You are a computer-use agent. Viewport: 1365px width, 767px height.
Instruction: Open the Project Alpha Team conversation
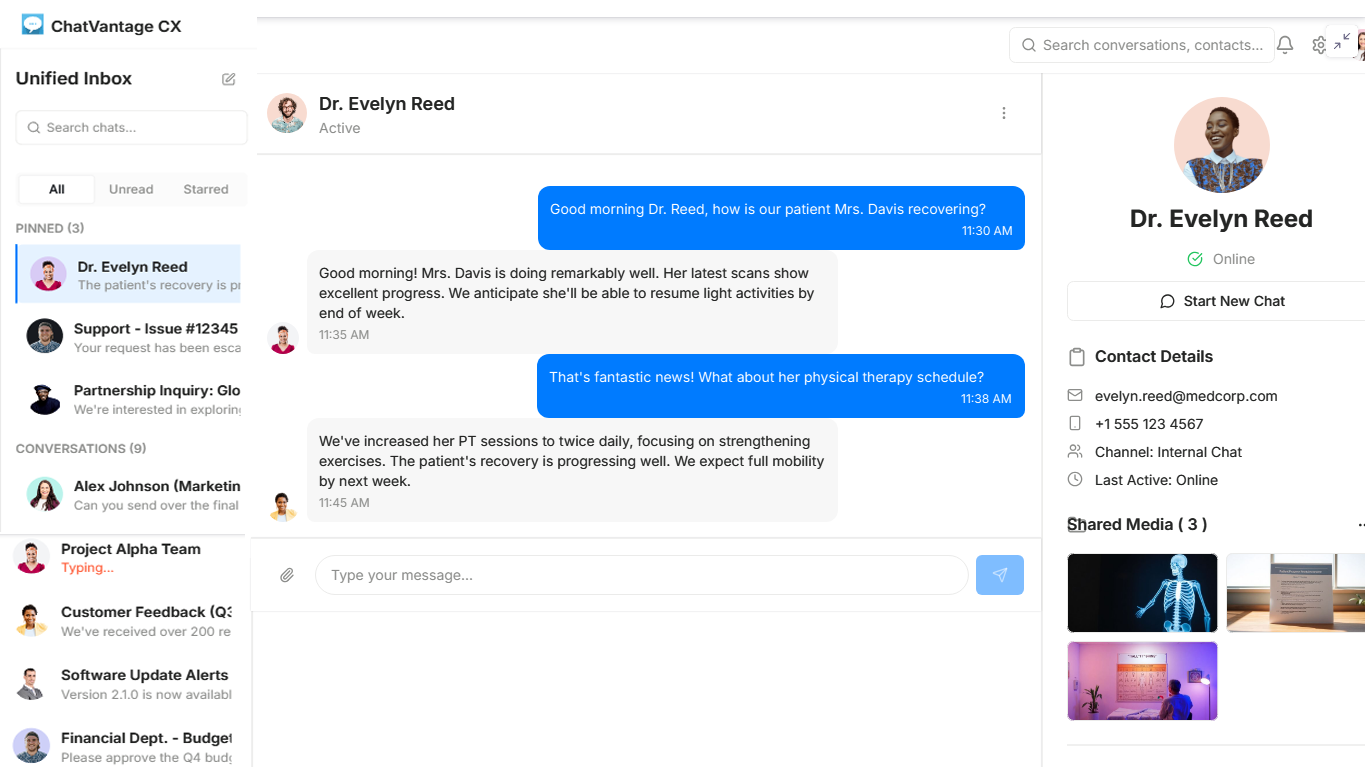point(124,558)
